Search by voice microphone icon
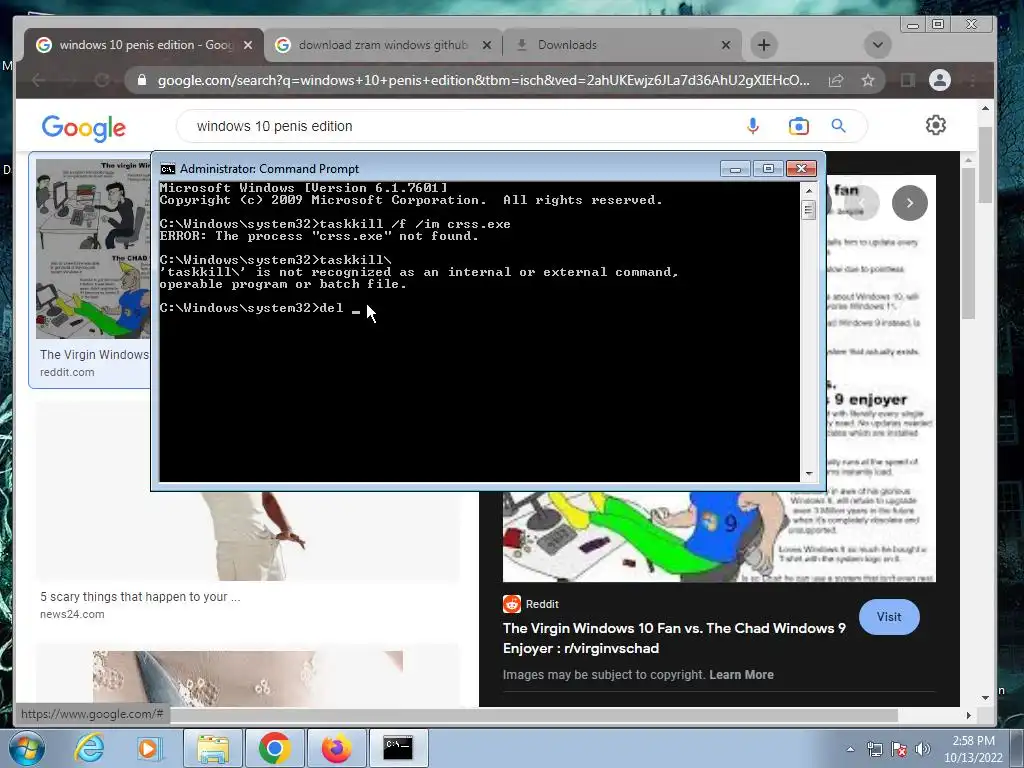Screen dimensions: 1024x768 pyautogui.click(x=752, y=126)
